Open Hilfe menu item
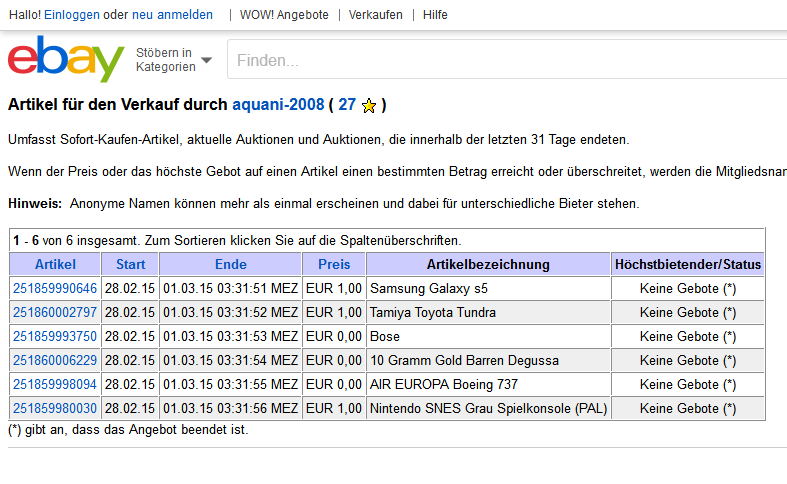Screen dimensions: 787x484 [435, 15]
